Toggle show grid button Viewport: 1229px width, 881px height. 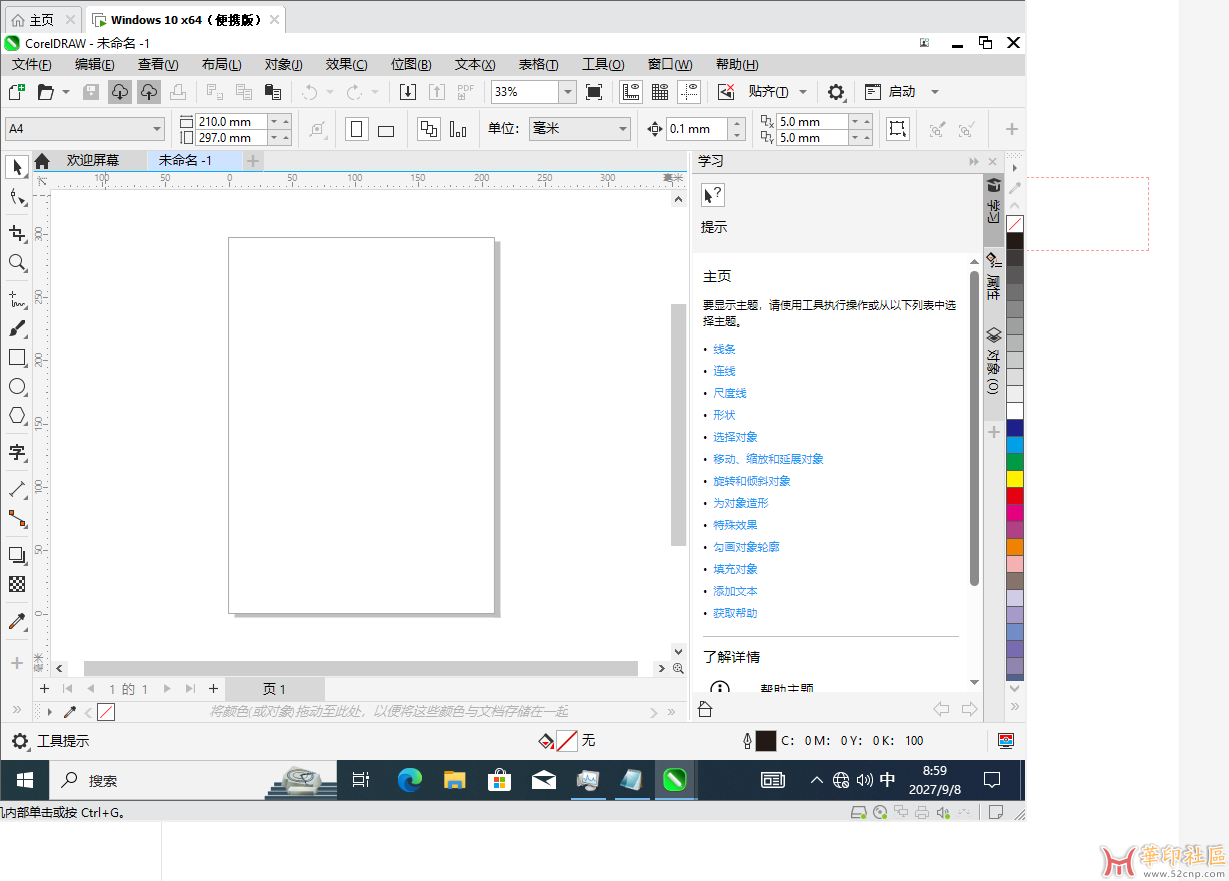[660, 92]
